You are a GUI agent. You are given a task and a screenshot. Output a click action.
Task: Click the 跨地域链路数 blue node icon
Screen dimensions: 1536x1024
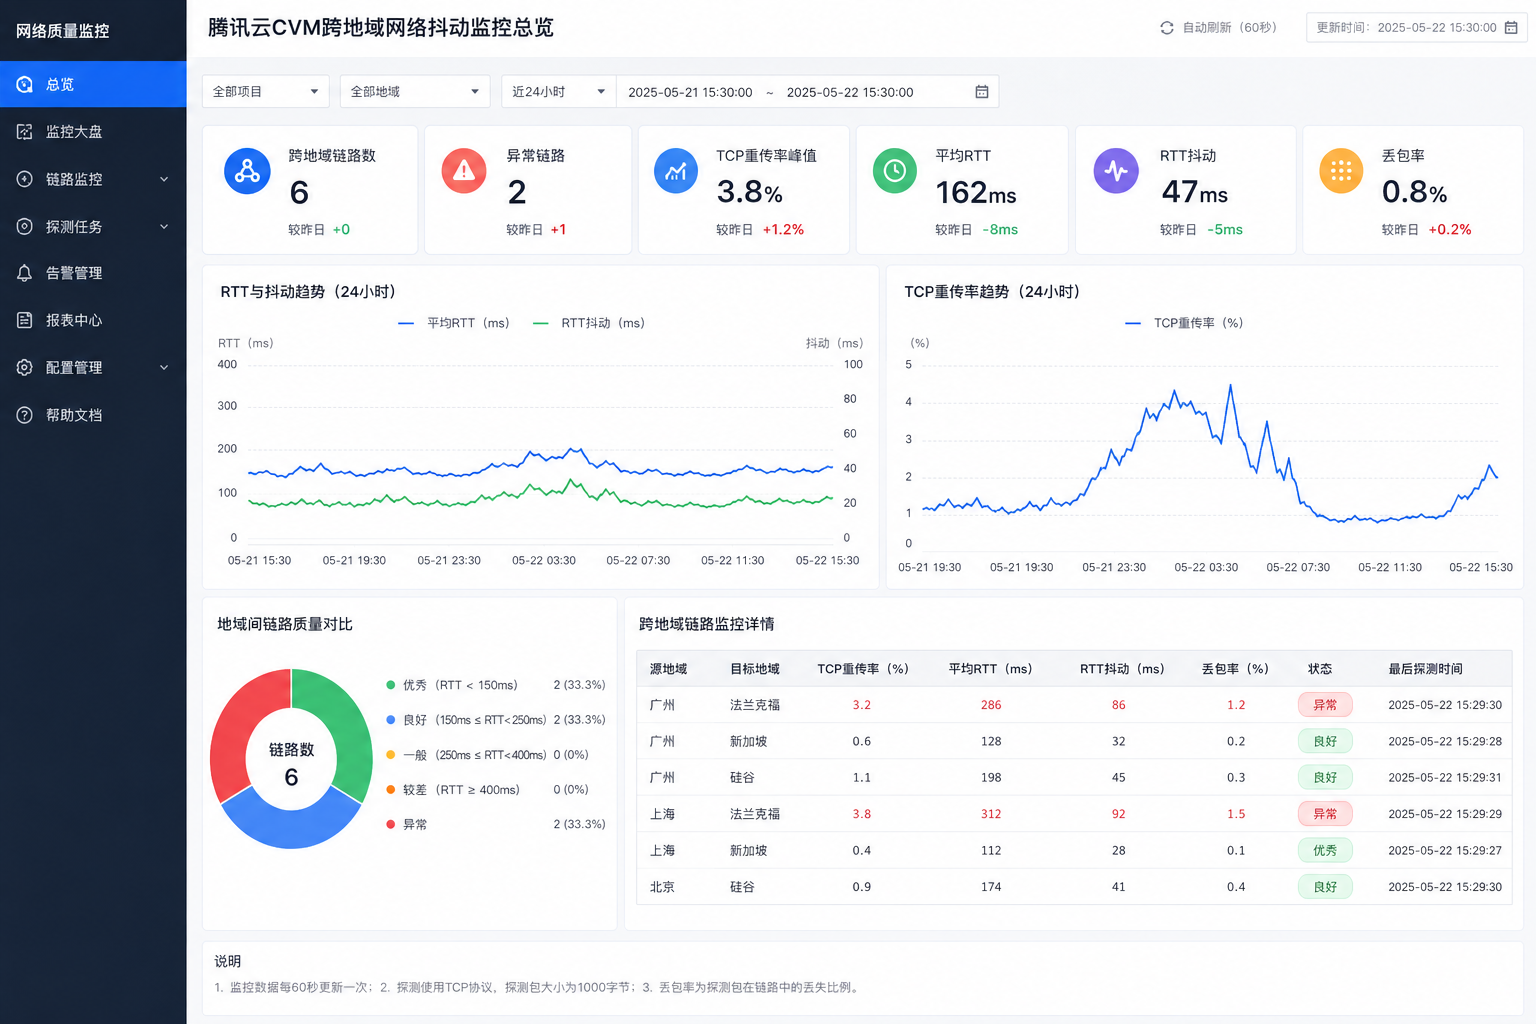(247, 171)
